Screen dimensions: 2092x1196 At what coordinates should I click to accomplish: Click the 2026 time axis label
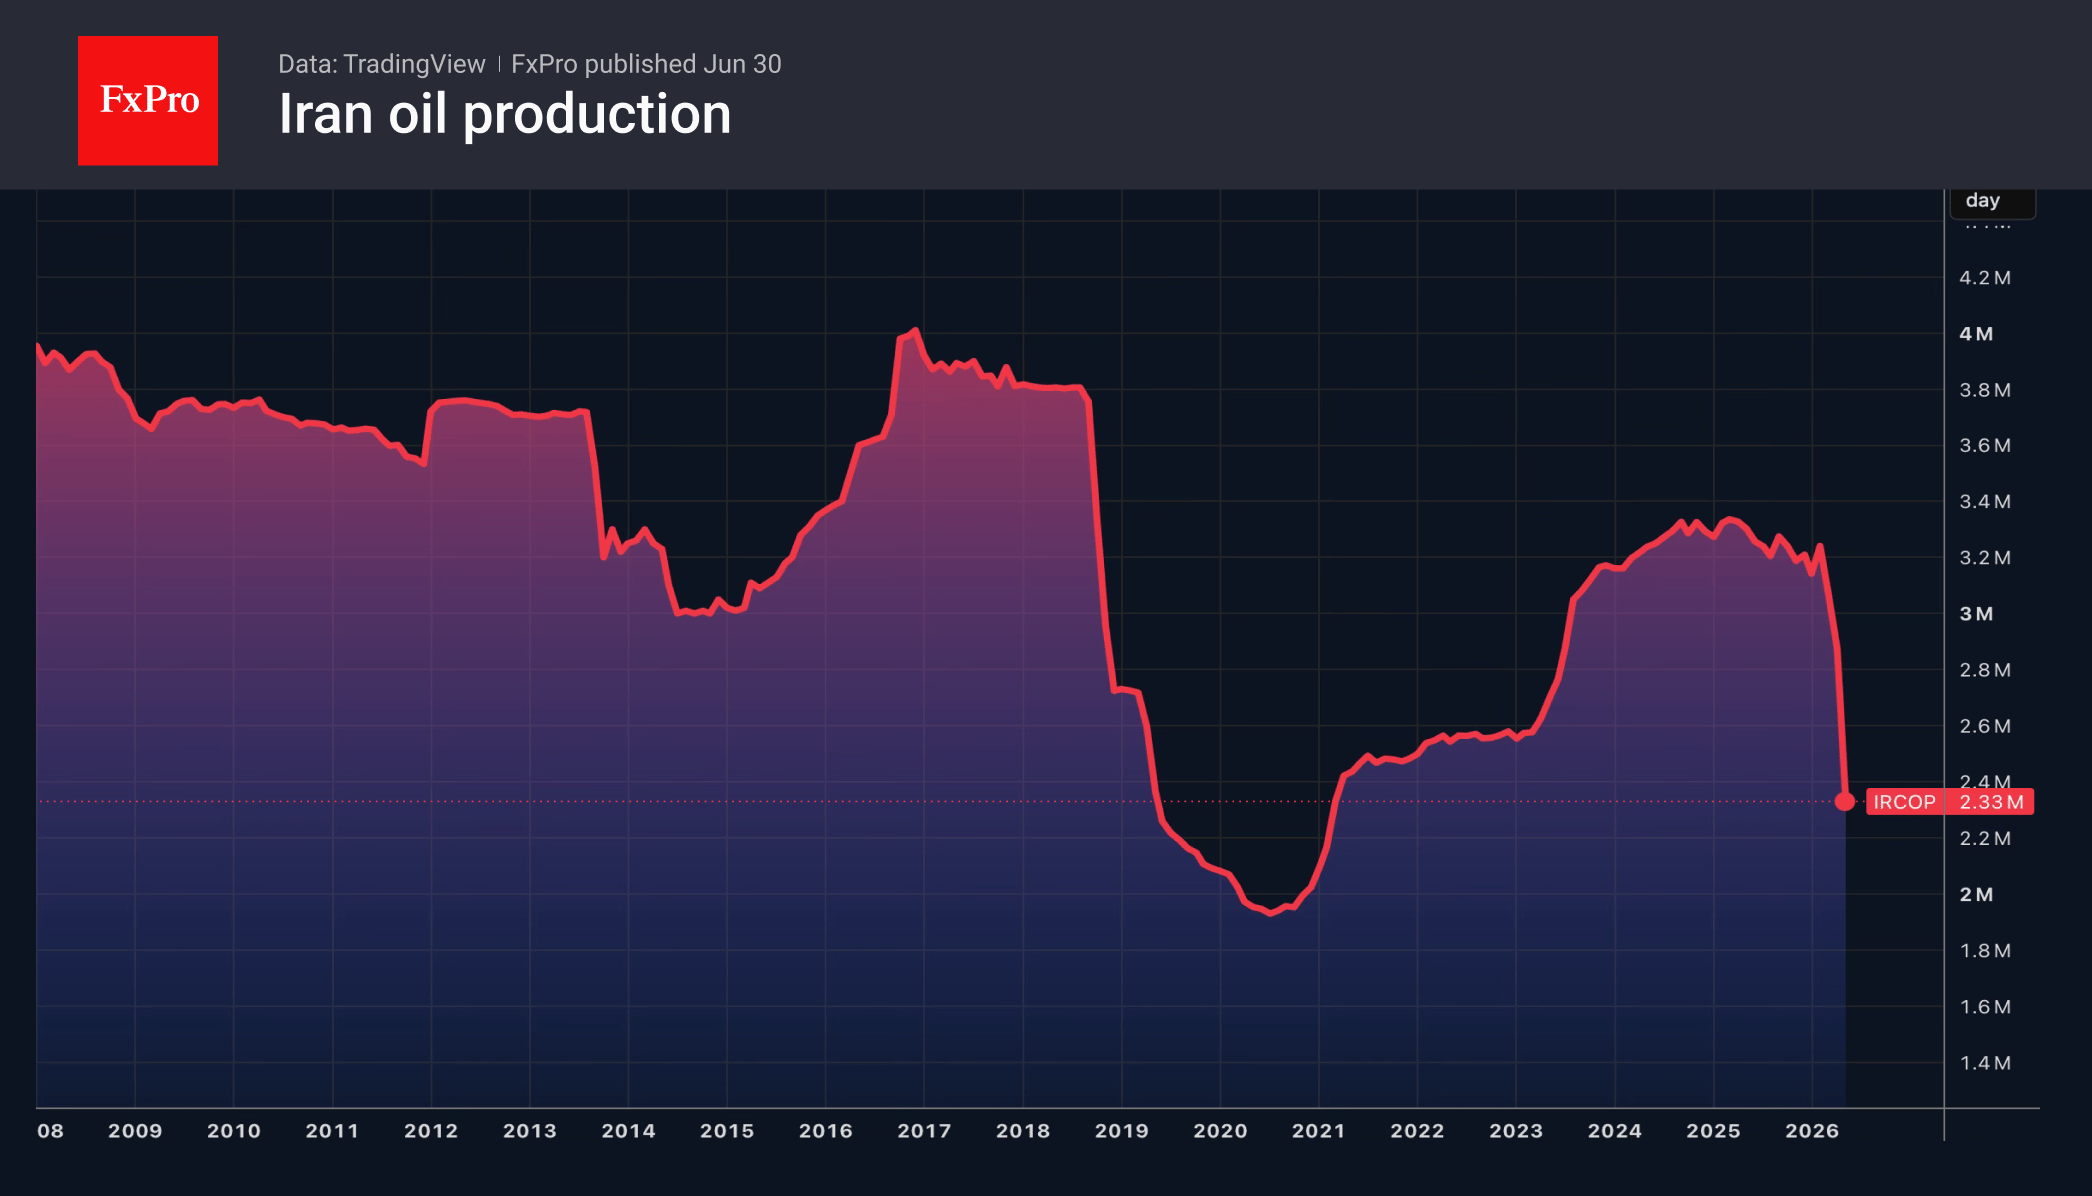point(1812,1131)
